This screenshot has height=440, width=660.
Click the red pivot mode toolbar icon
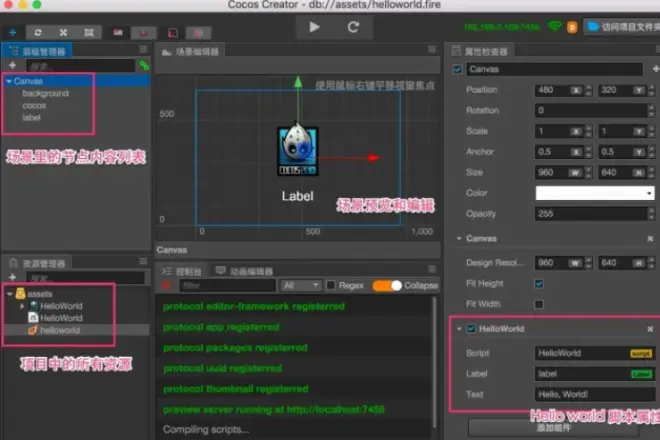[118, 32]
